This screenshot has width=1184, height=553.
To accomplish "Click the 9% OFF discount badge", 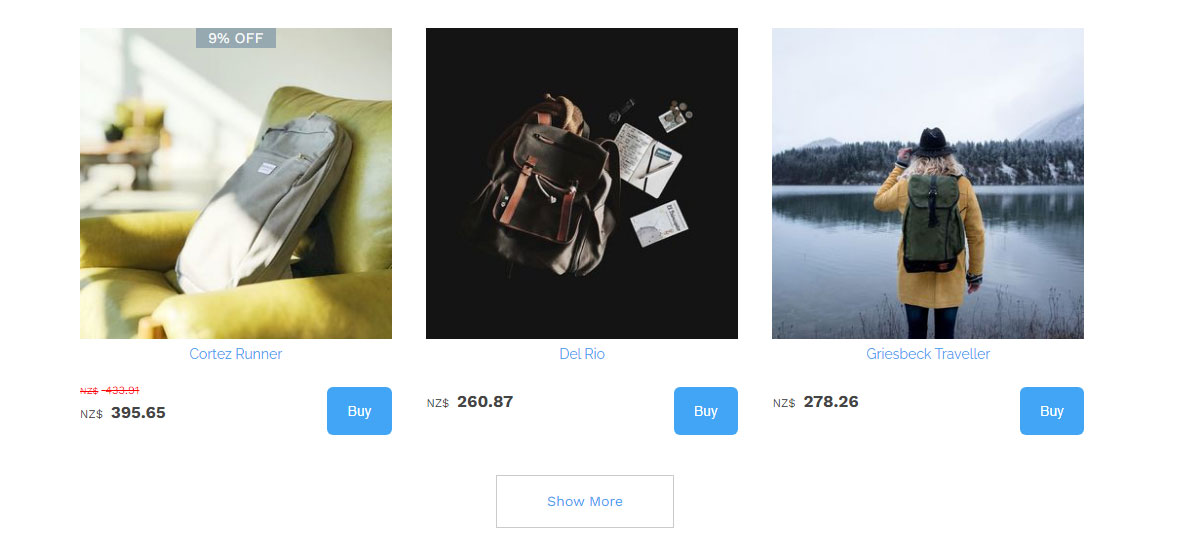I will click(236, 38).
